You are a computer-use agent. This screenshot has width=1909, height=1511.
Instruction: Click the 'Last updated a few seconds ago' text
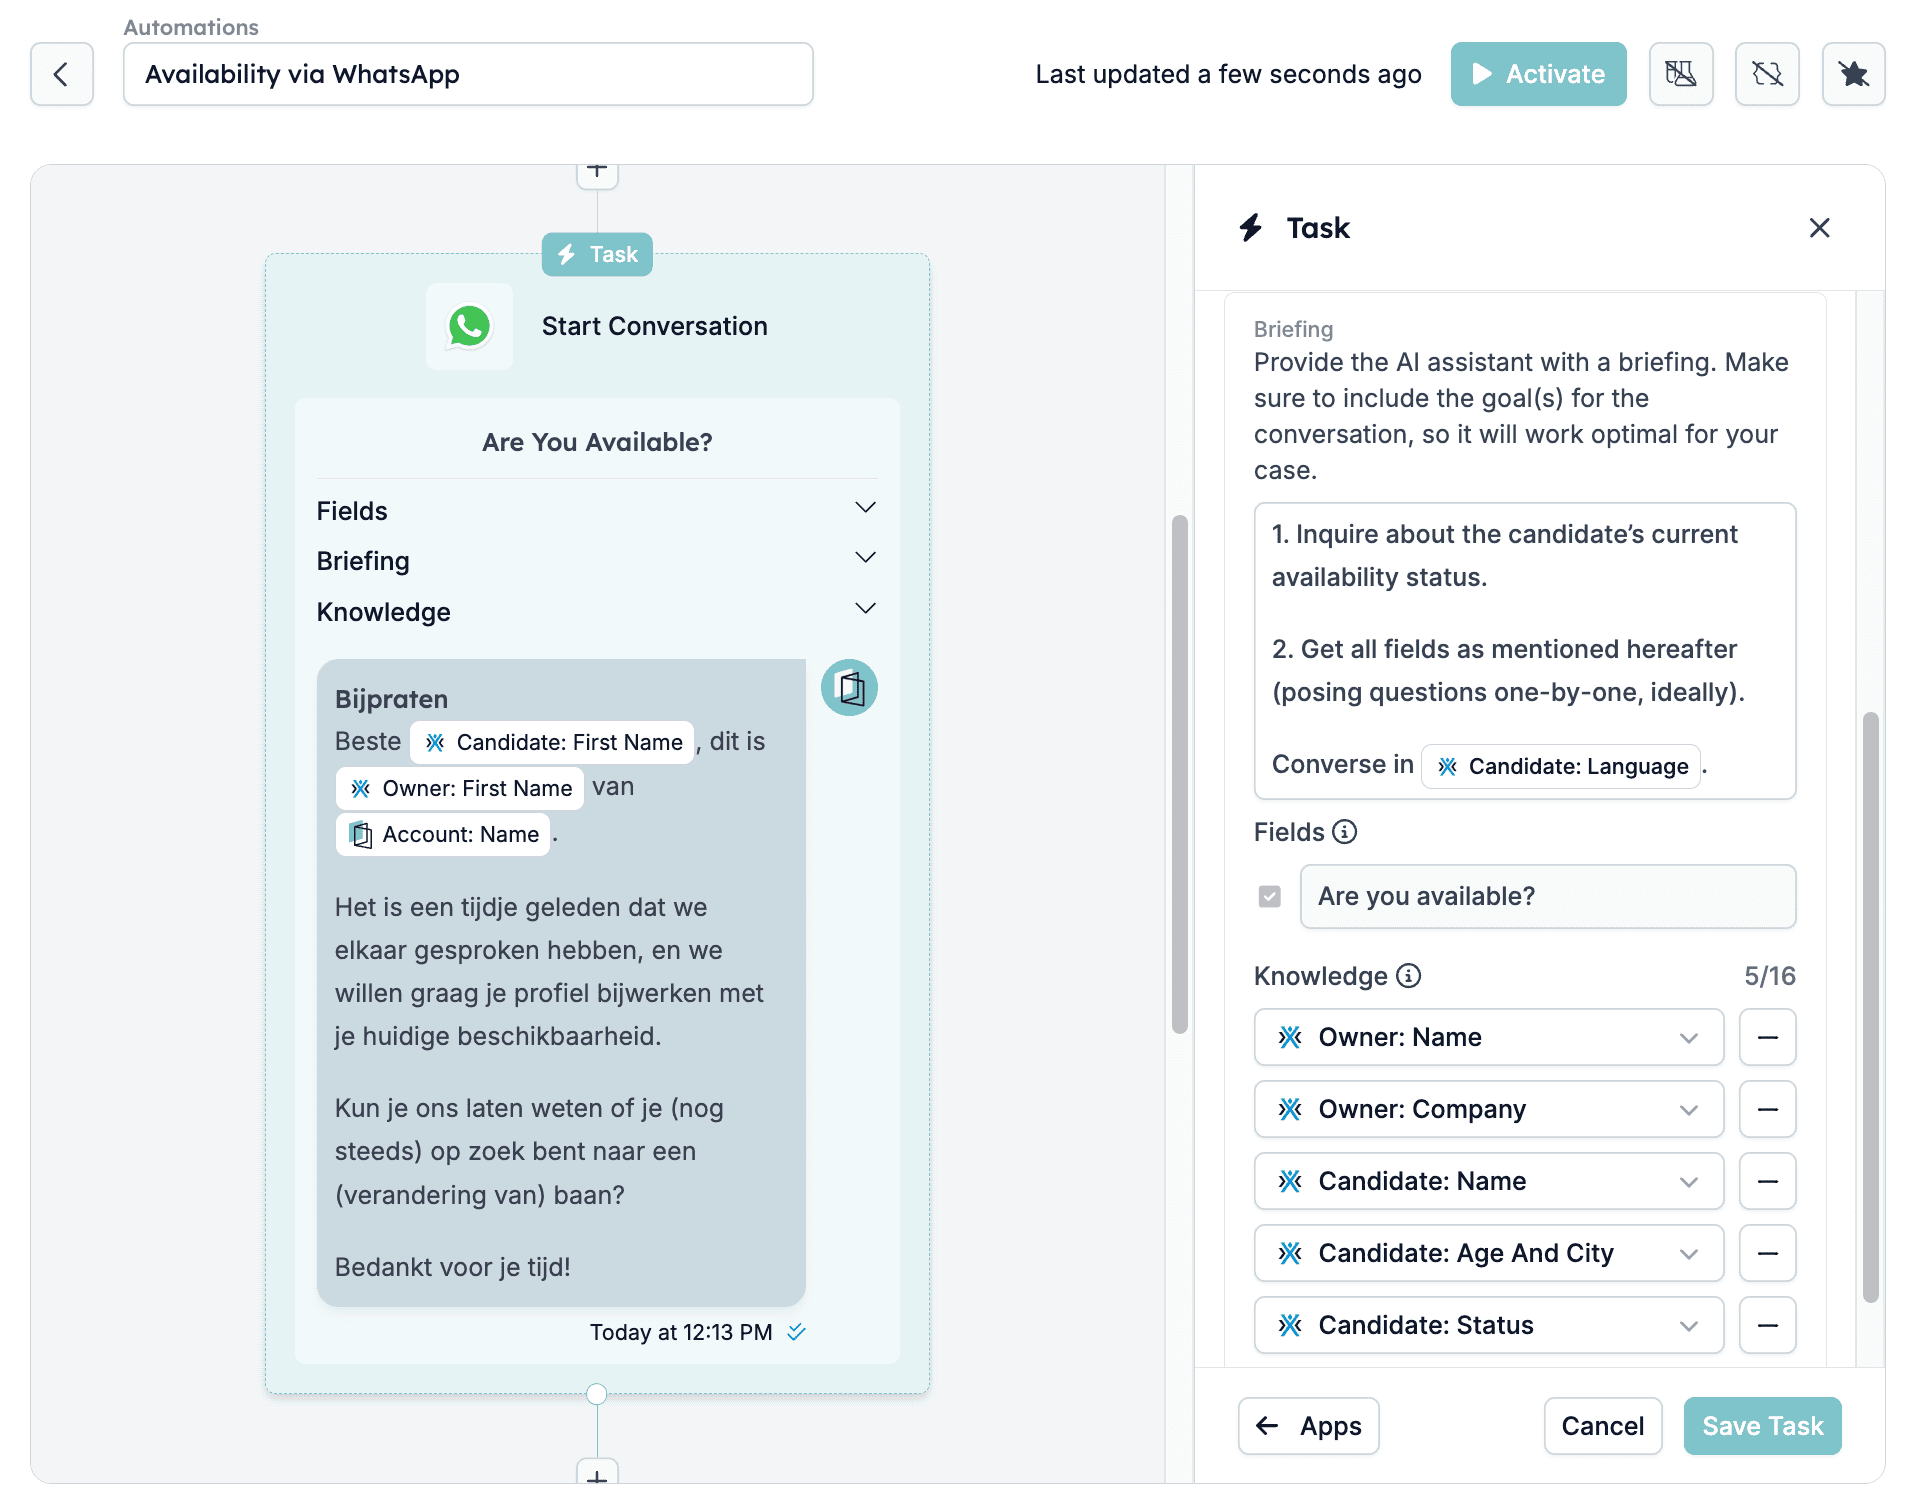coord(1228,74)
